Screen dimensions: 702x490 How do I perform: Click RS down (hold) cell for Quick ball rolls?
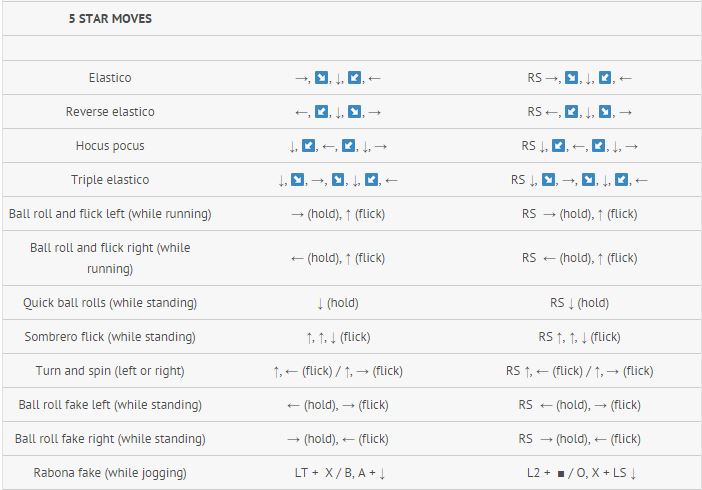pyautogui.click(x=579, y=303)
